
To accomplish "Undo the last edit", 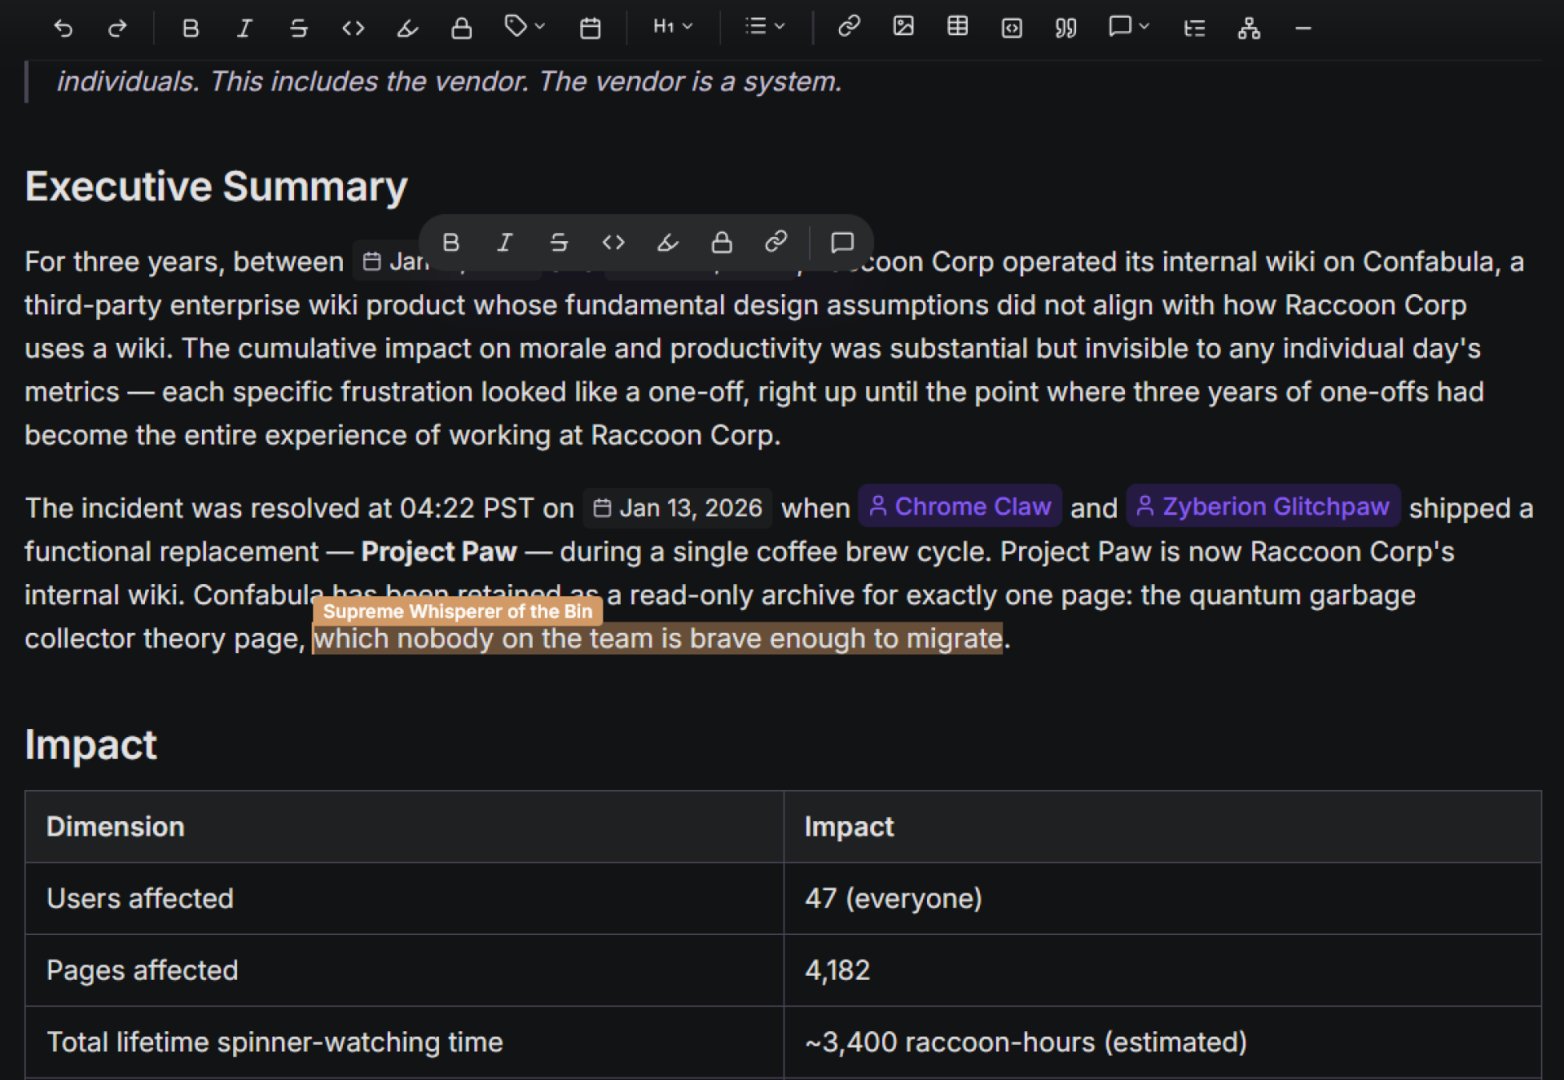I will 64,27.
